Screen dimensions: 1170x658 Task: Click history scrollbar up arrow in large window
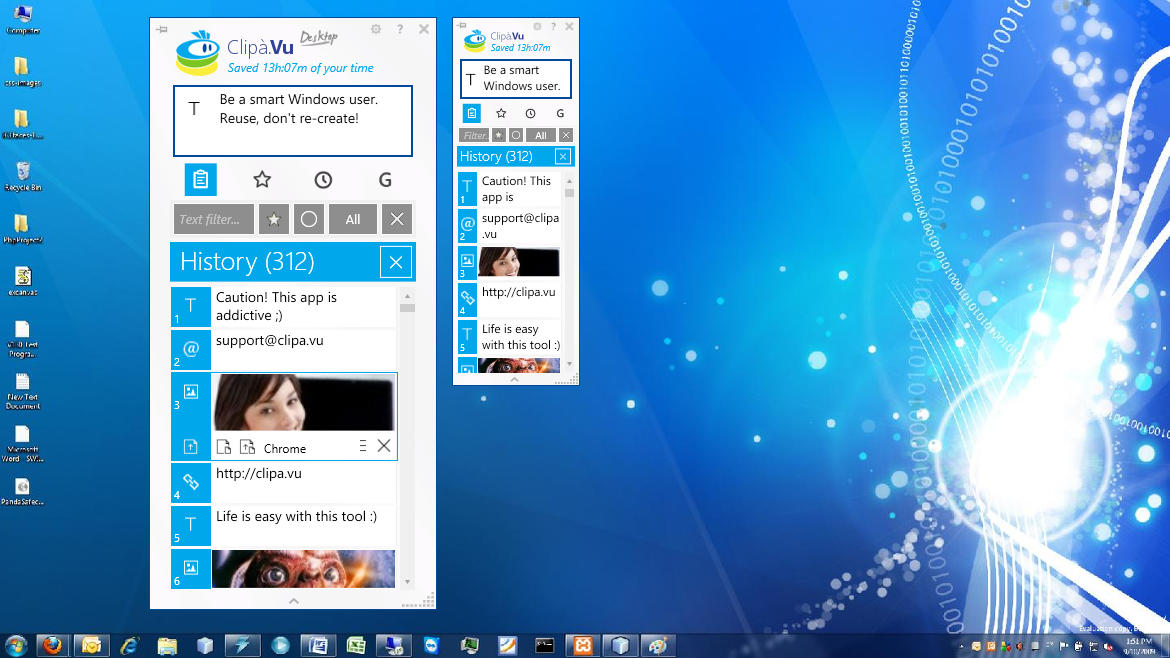click(x=407, y=296)
